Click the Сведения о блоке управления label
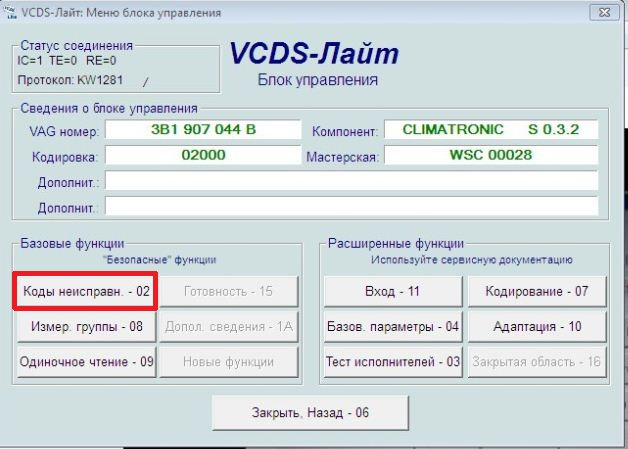 pos(109,108)
